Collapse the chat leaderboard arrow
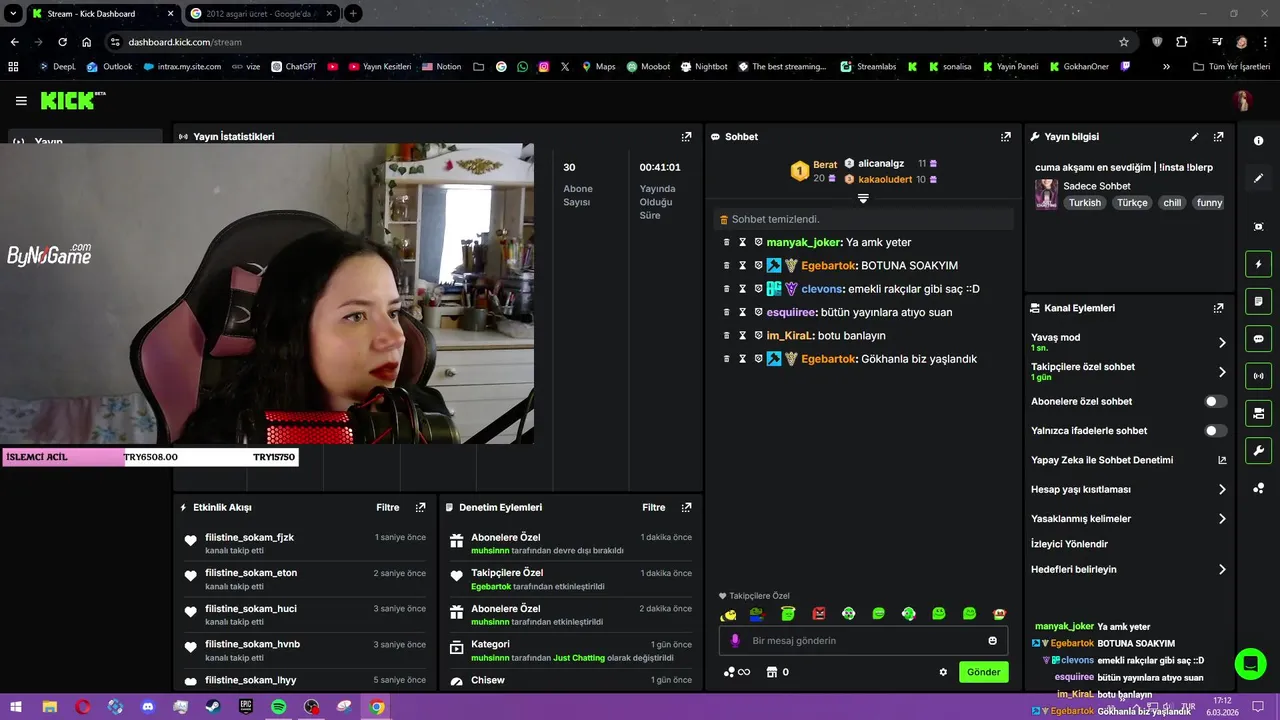Viewport: 1280px width, 720px height. 863,199
